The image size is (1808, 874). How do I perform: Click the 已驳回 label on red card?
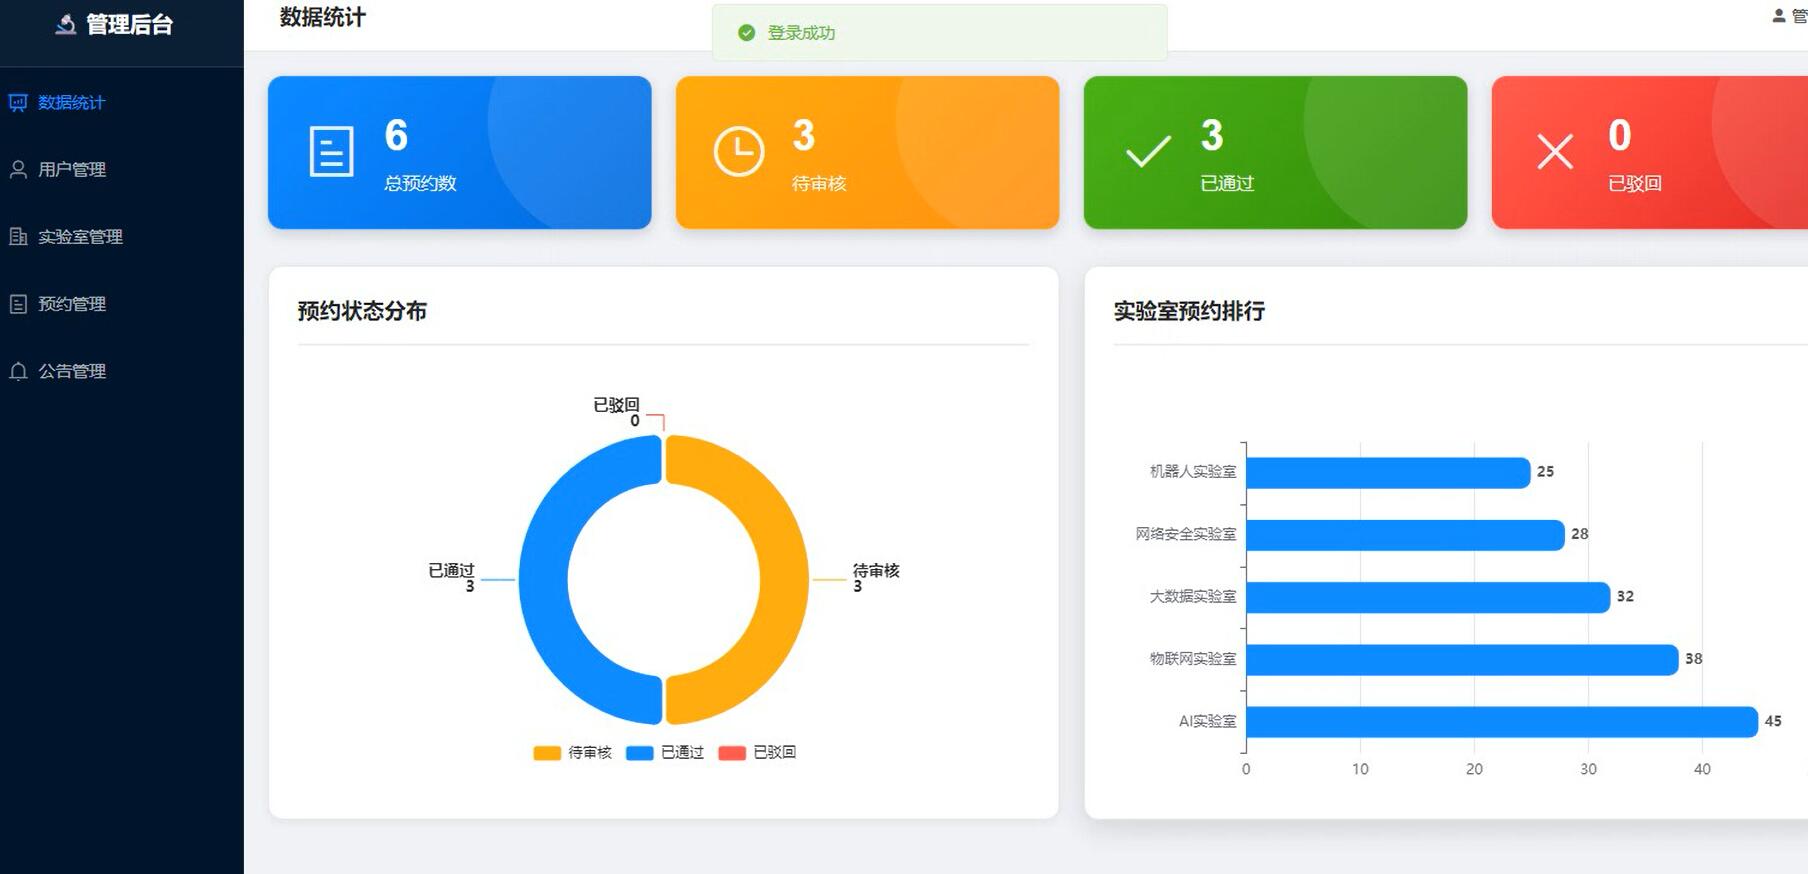pyautogui.click(x=1635, y=183)
